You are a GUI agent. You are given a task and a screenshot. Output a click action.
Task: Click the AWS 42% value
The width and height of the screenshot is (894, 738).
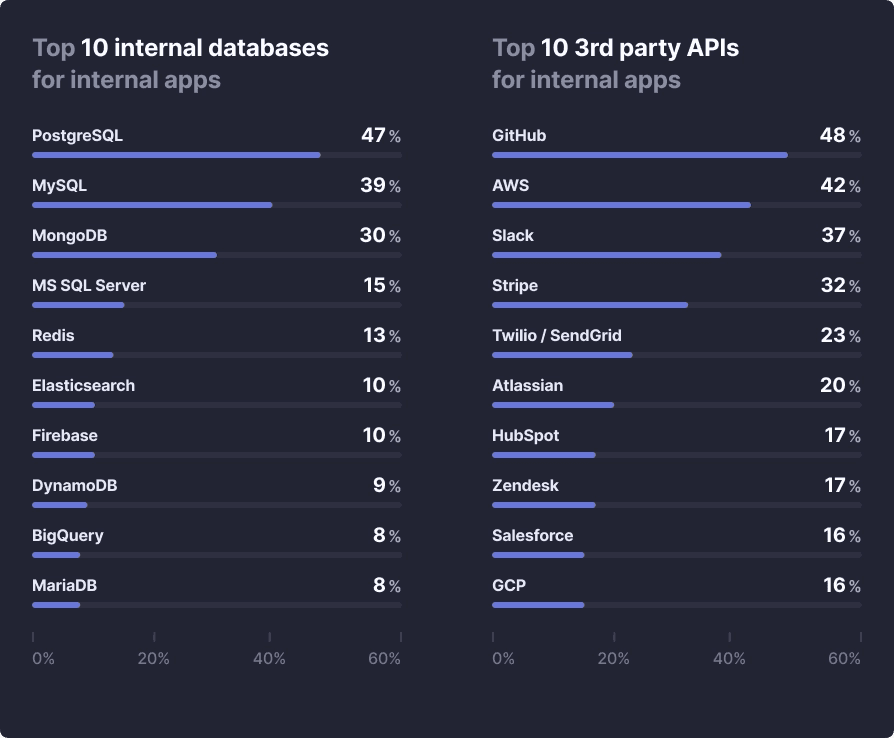[x=840, y=186]
